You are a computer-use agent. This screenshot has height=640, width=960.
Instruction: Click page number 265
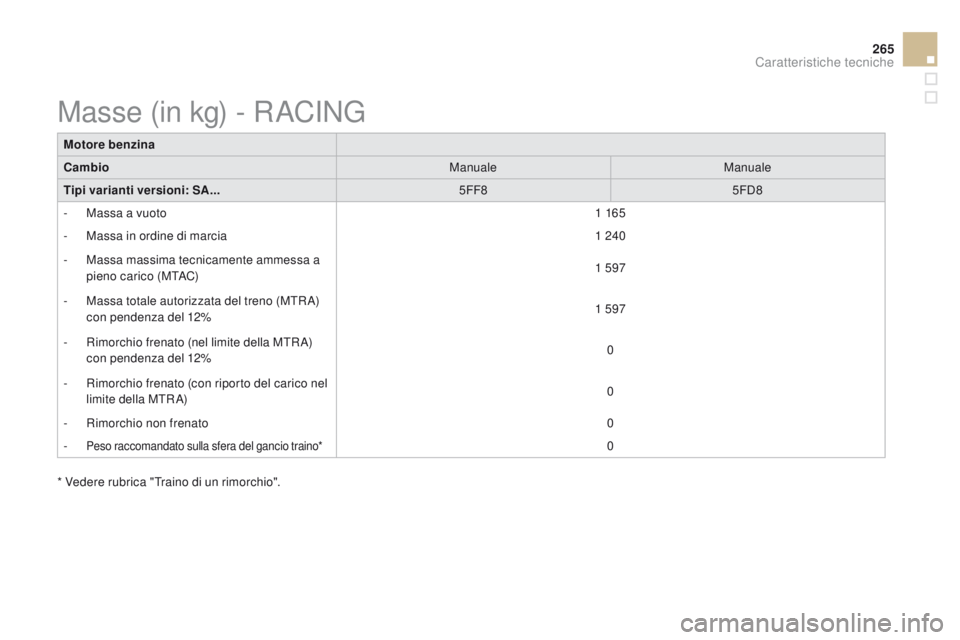click(x=883, y=48)
